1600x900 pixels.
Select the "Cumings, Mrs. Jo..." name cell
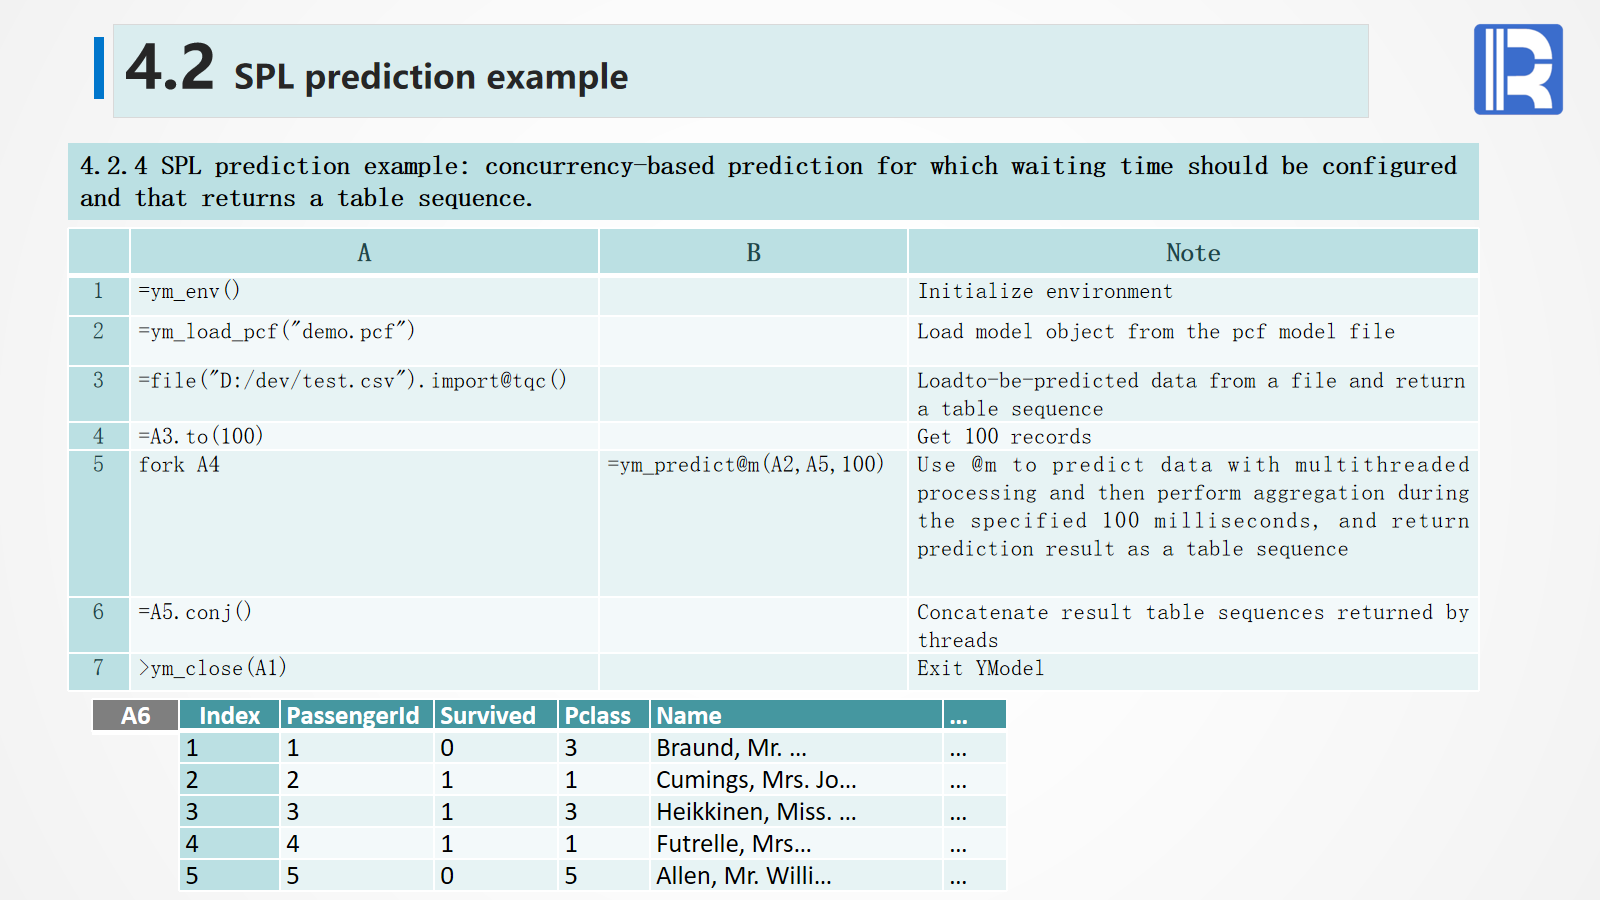coord(756,780)
